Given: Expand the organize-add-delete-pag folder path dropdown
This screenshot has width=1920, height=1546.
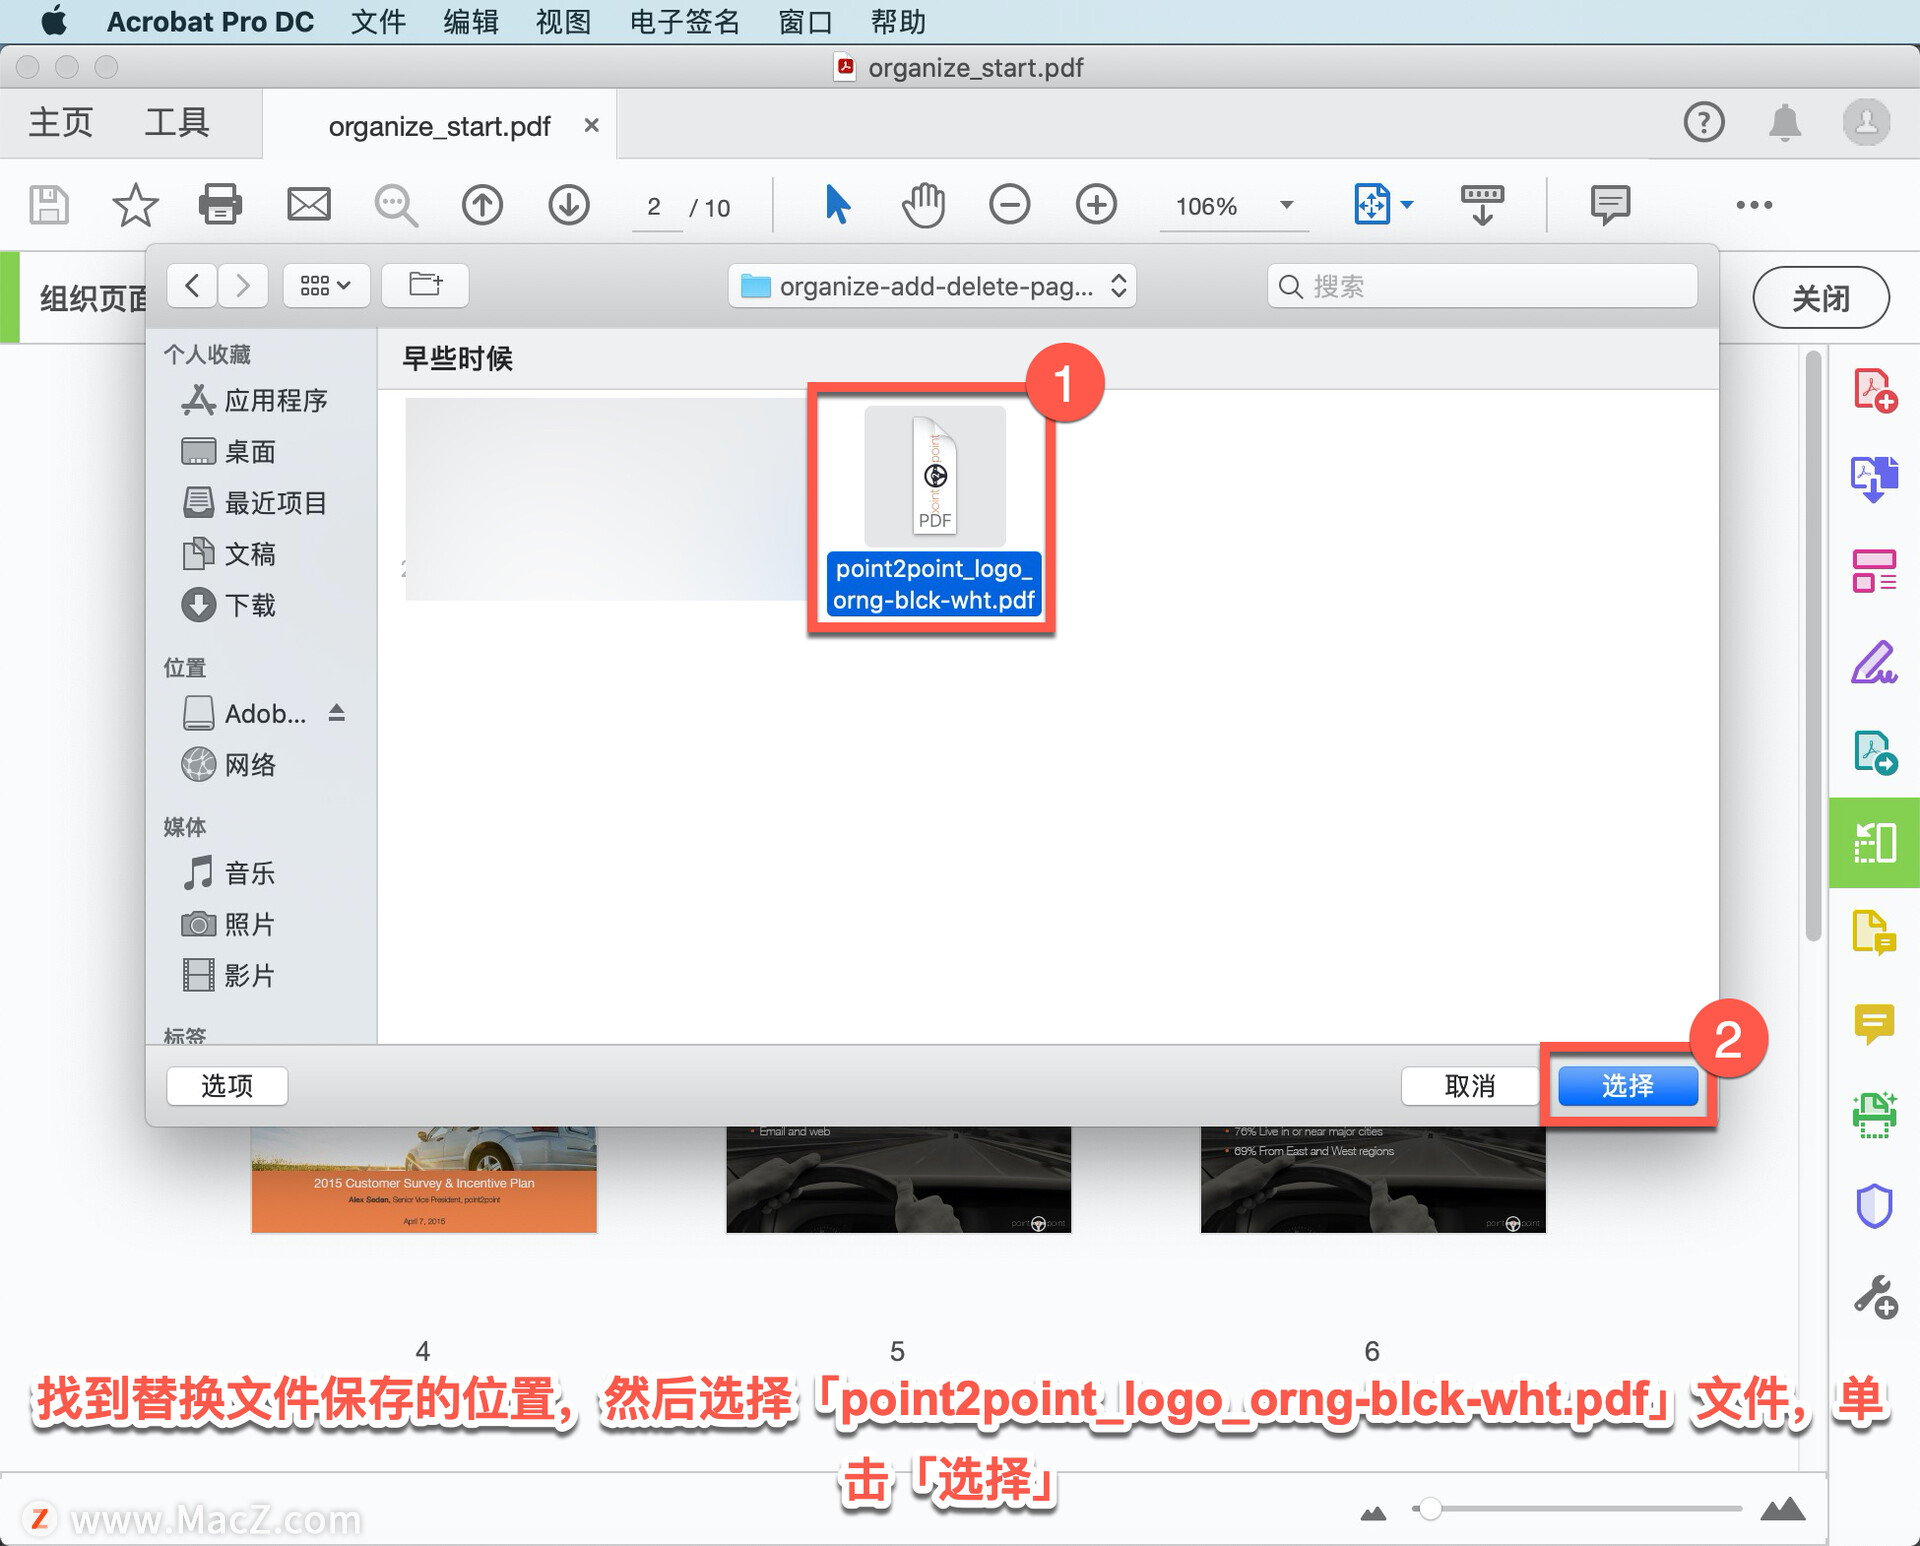Looking at the screenshot, I should tap(932, 287).
